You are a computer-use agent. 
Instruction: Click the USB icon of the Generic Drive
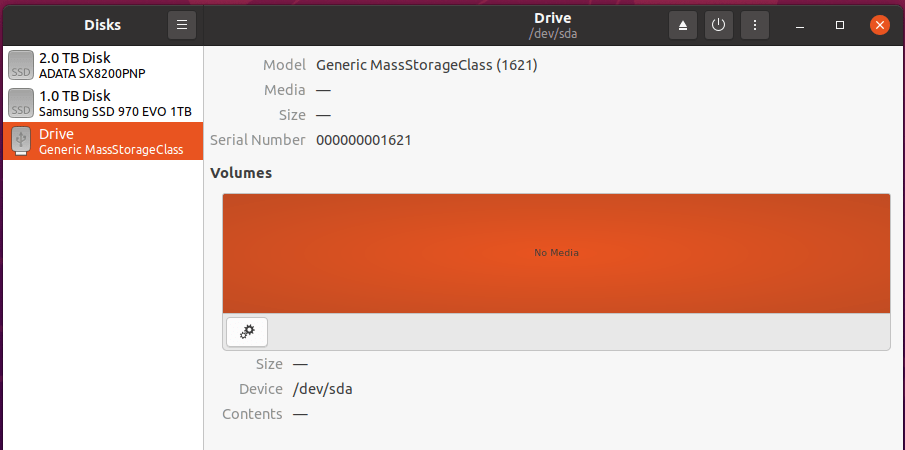point(21,141)
